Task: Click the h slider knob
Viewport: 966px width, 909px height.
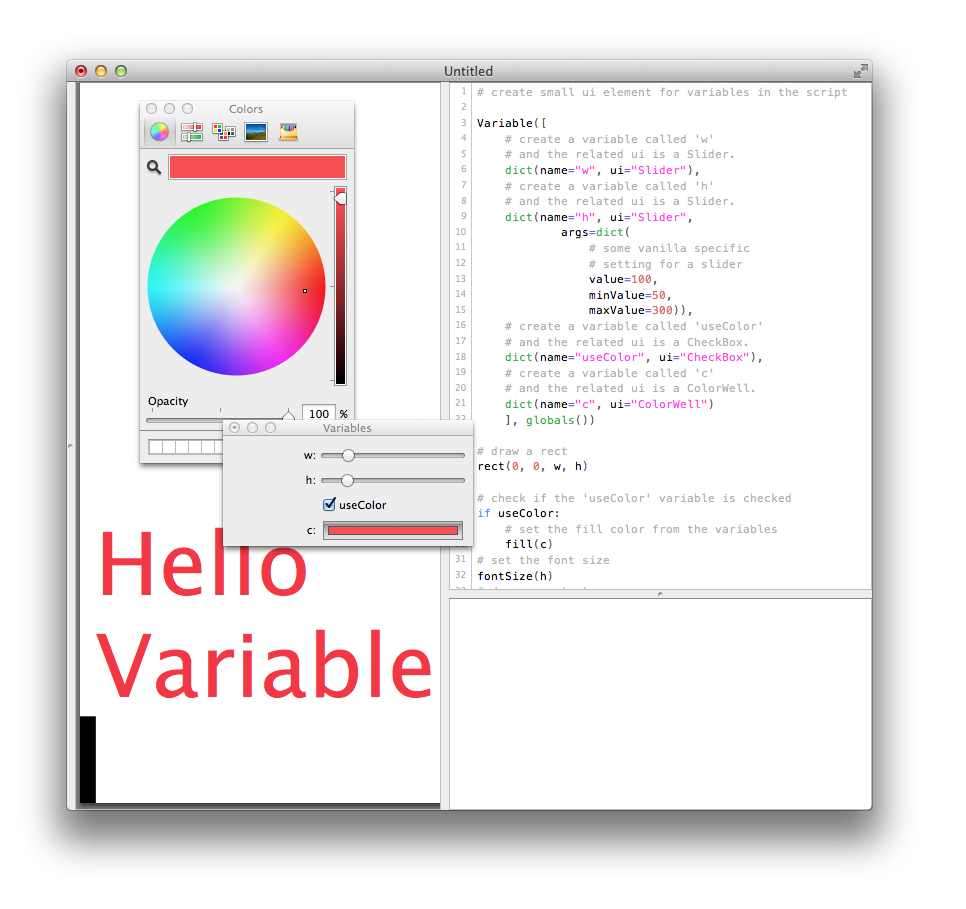Action: point(347,480)
